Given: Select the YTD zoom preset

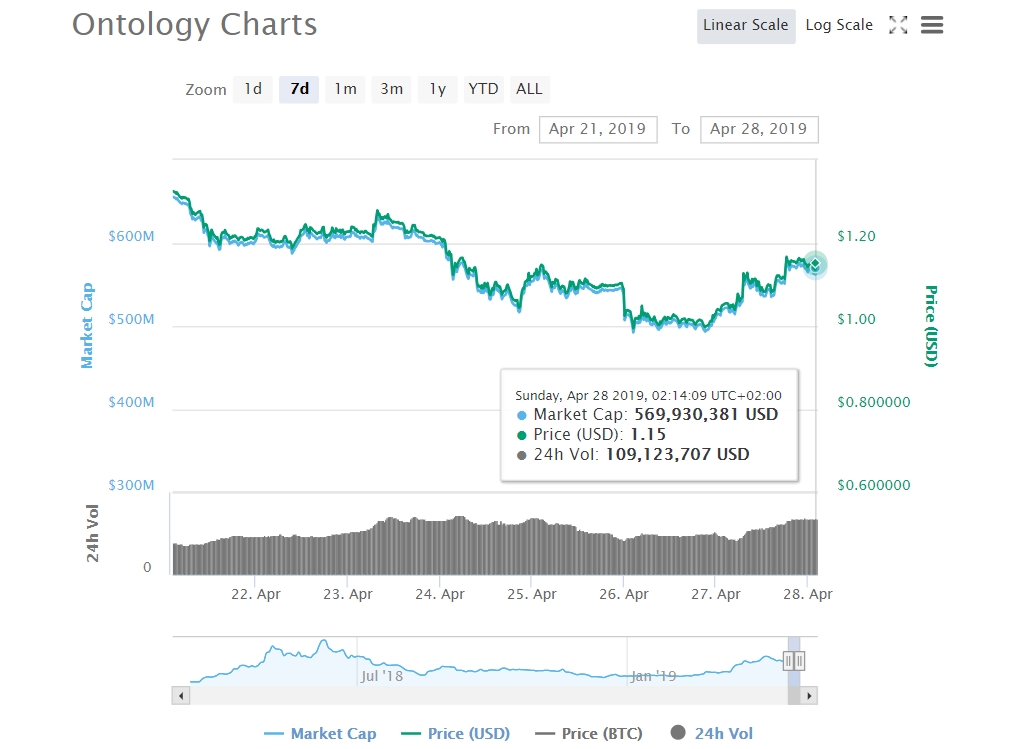Looking at the screenshot, I should 483,89.
